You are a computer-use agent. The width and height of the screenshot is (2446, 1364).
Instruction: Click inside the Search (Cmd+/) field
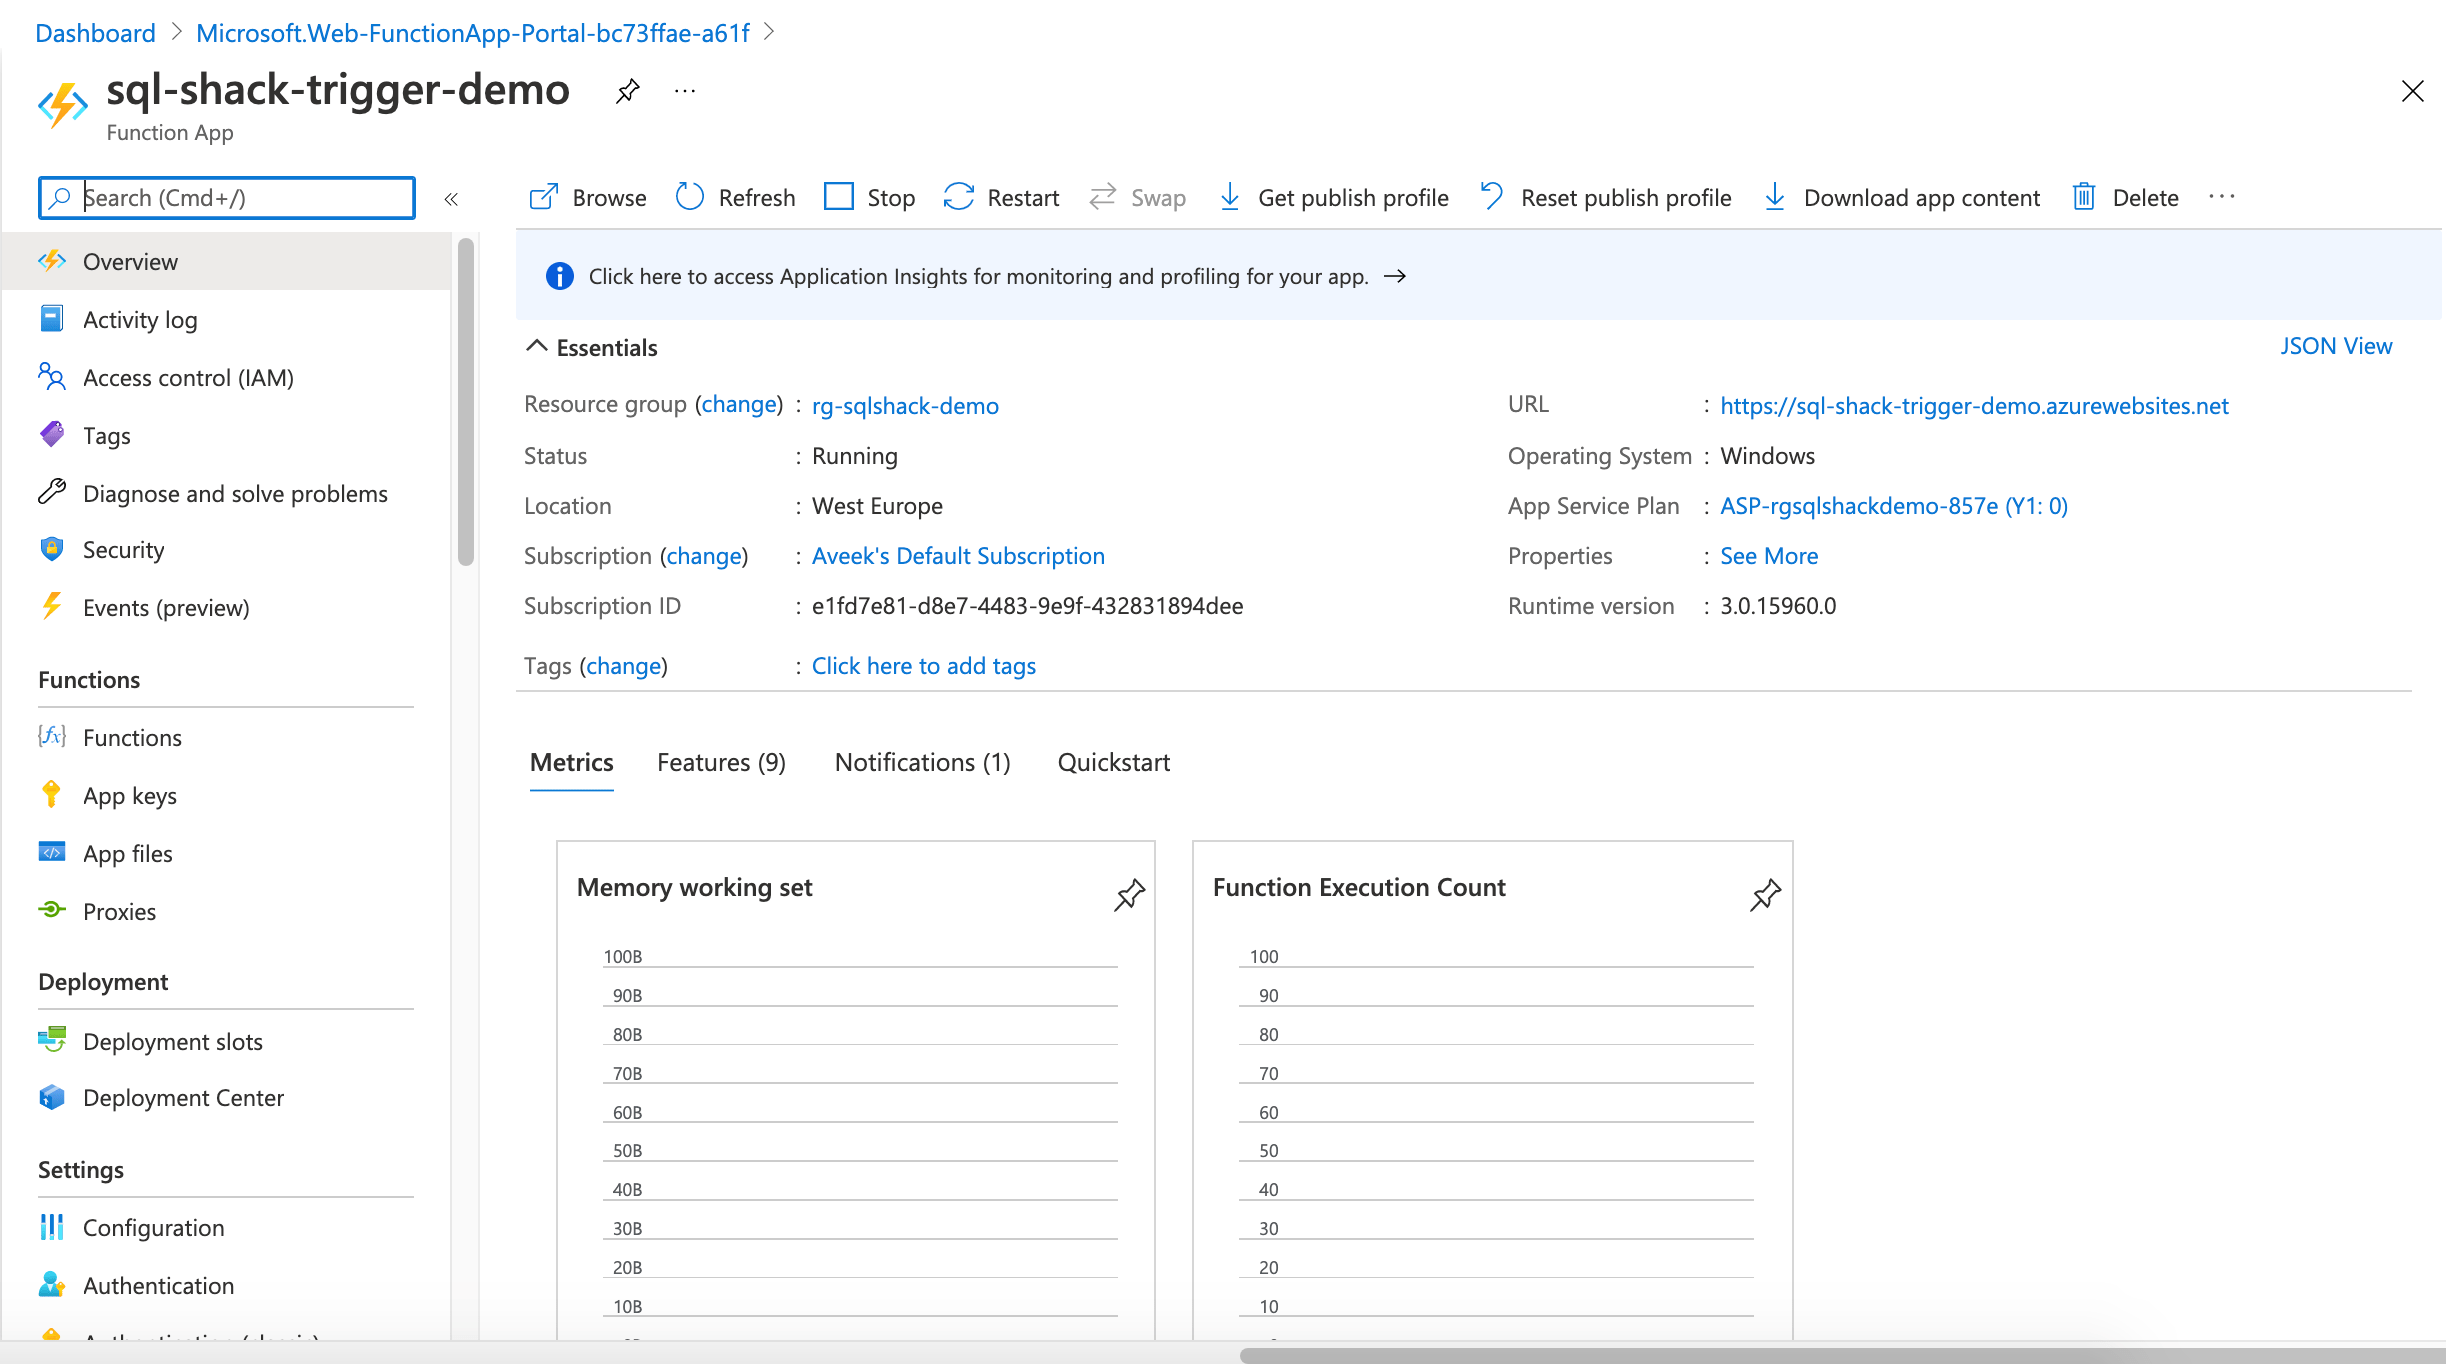pyautogui.click(x=225, y=197)
